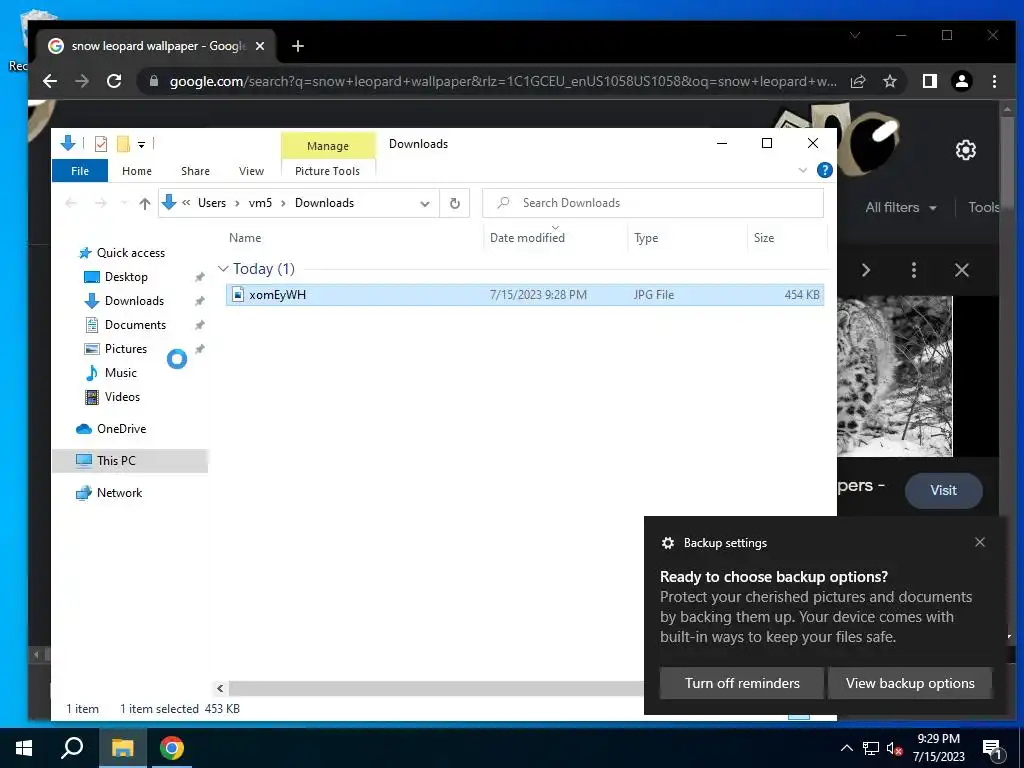The image size is (1024, 768).
Task: Collapse the Today (1) group
Action: pyautogui.click(x=223, y=269)
